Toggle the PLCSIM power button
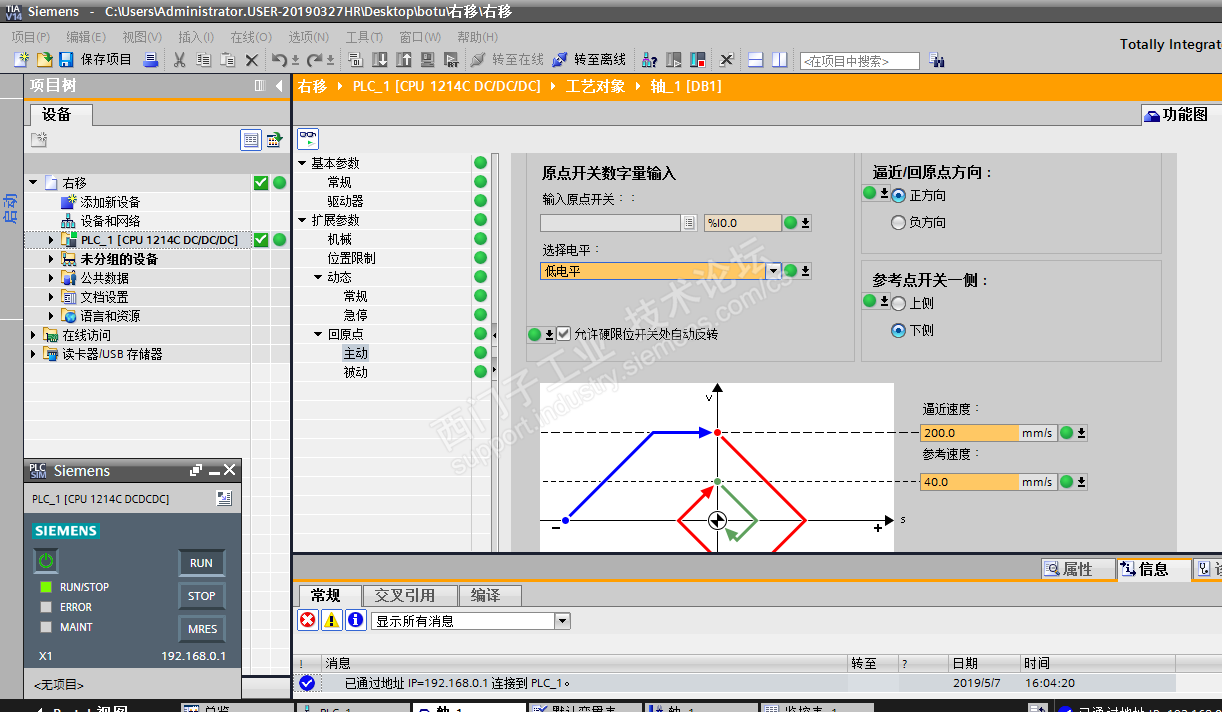Image resolution: width=1222 pixels, height=712 pixels. click(46, 561)
